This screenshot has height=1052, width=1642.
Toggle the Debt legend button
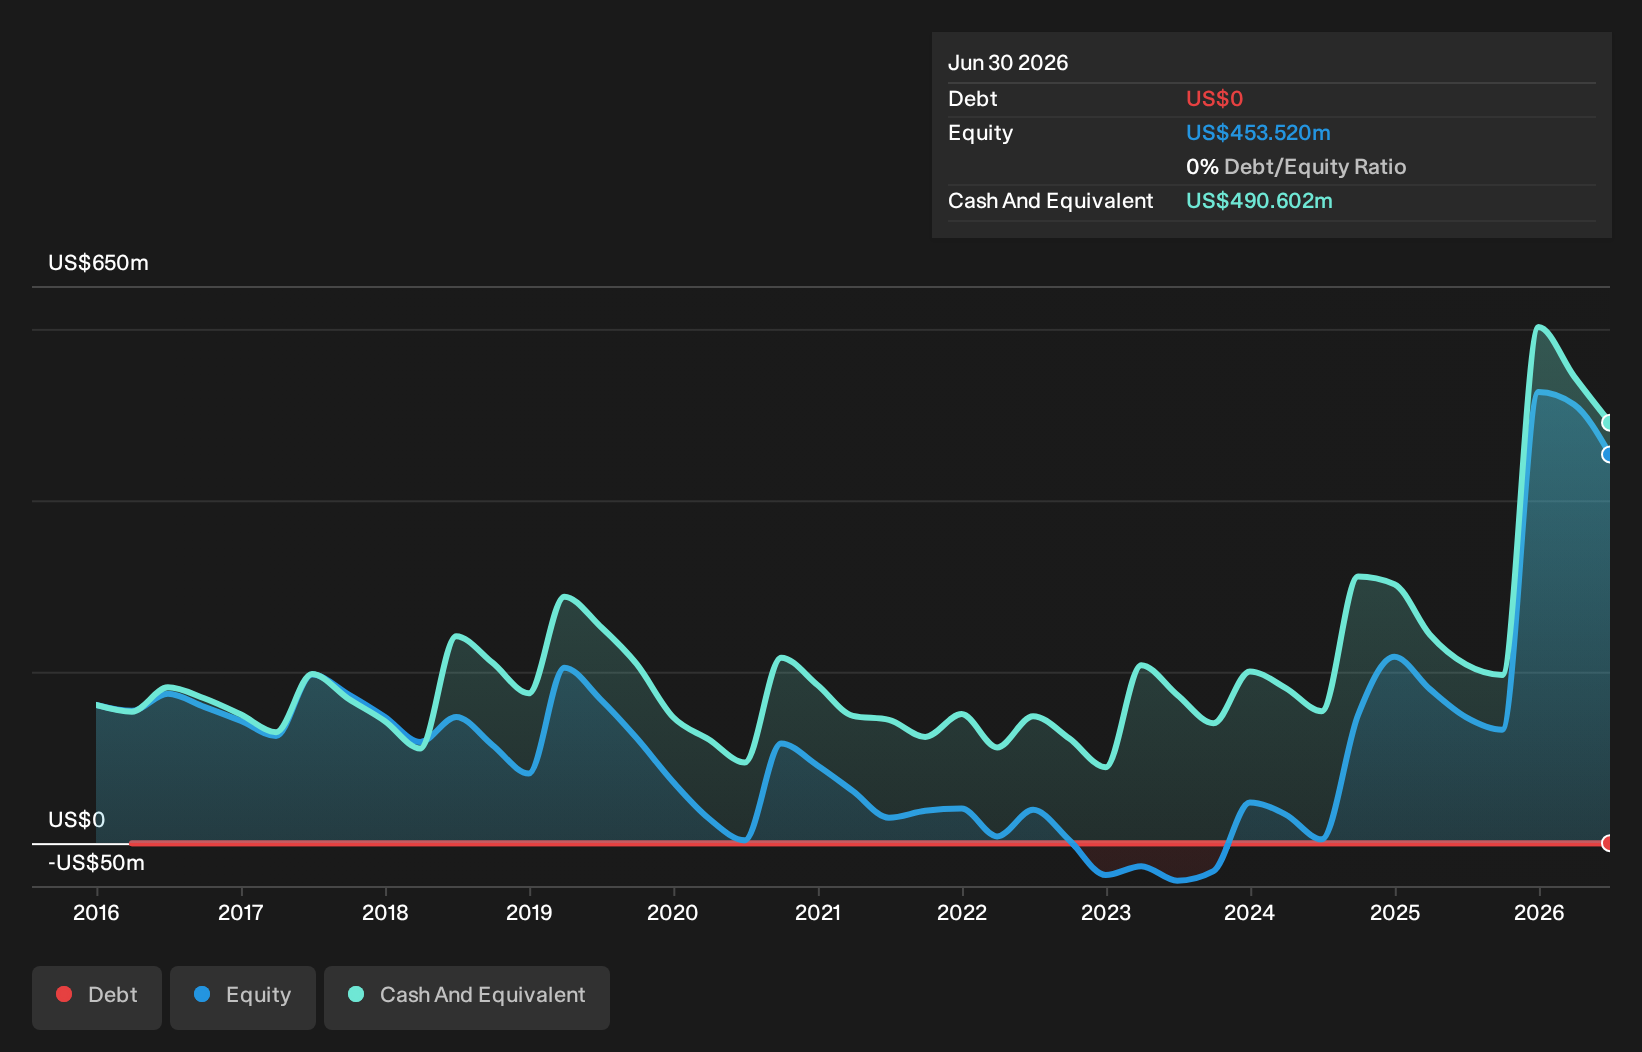pos(97,997)
